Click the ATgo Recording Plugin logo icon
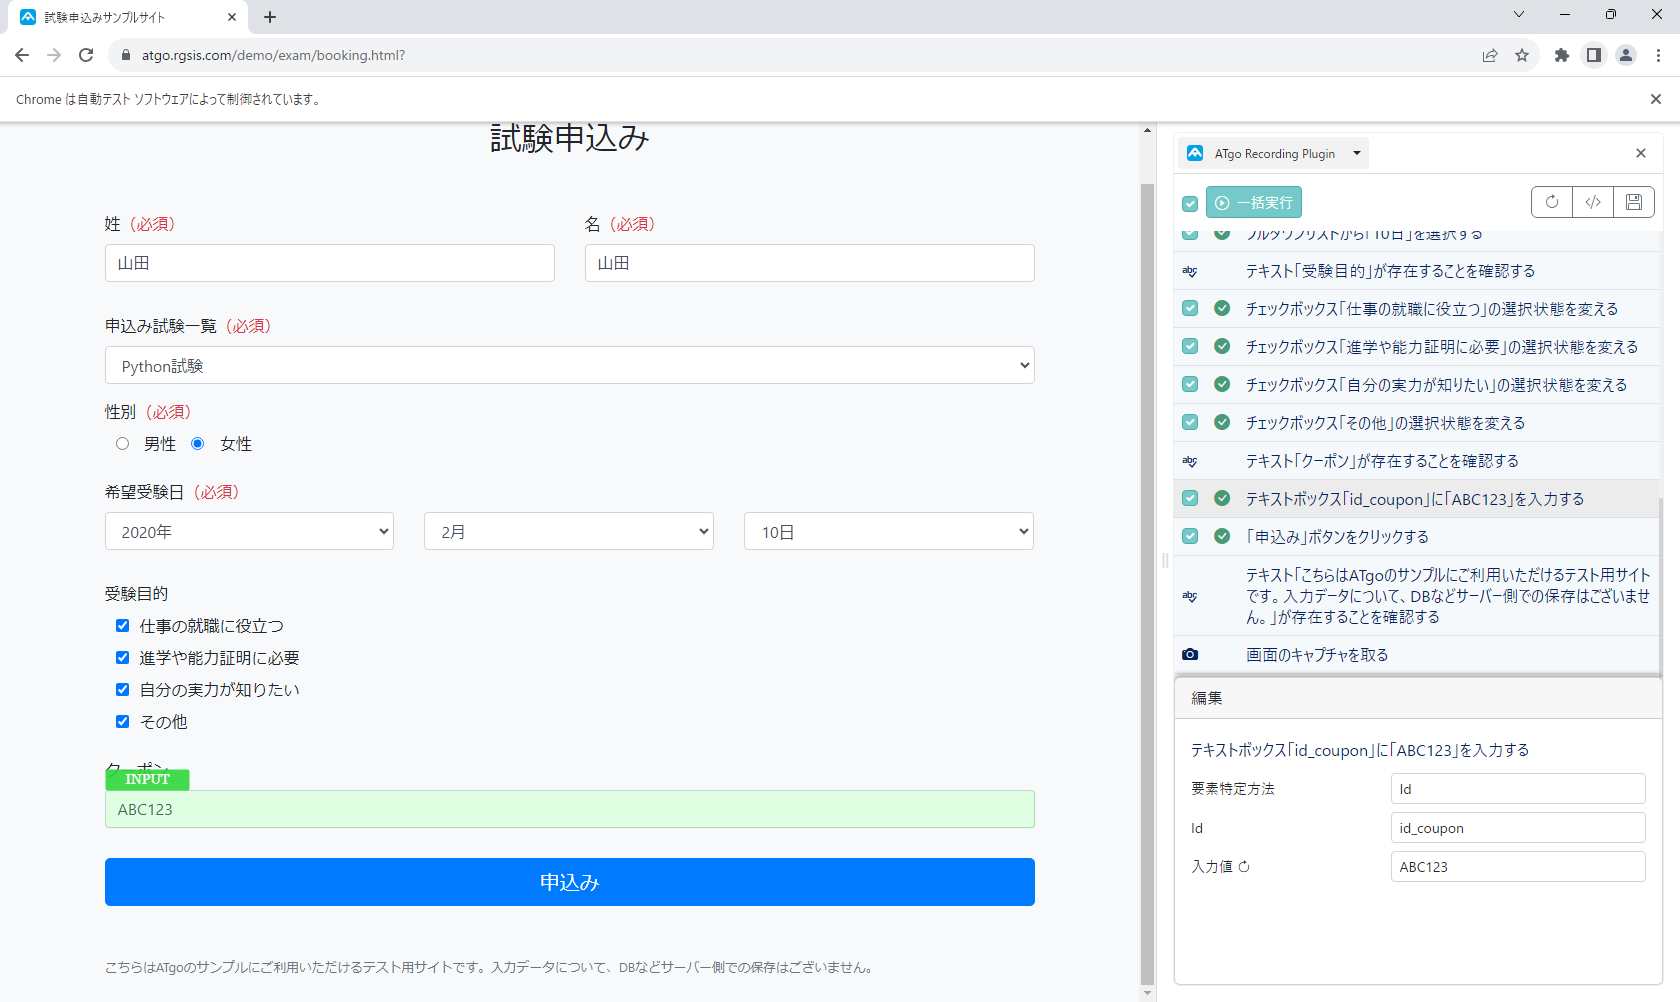Viewport: 1680px width, 1002px height. point(1196,152)
